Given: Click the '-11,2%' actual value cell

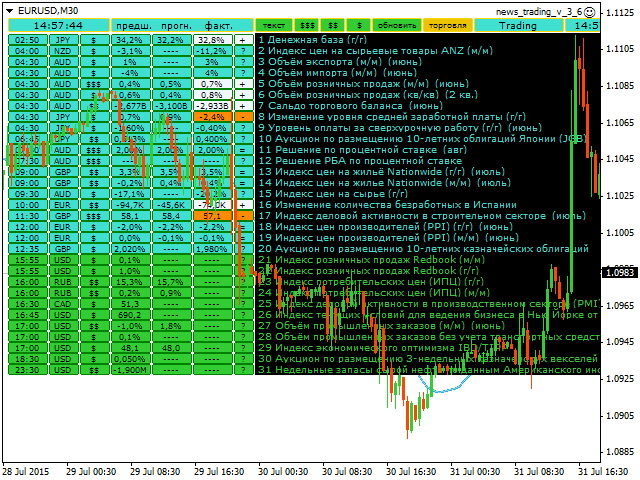Looking at the screenshot, I should (x=212, y=51).
